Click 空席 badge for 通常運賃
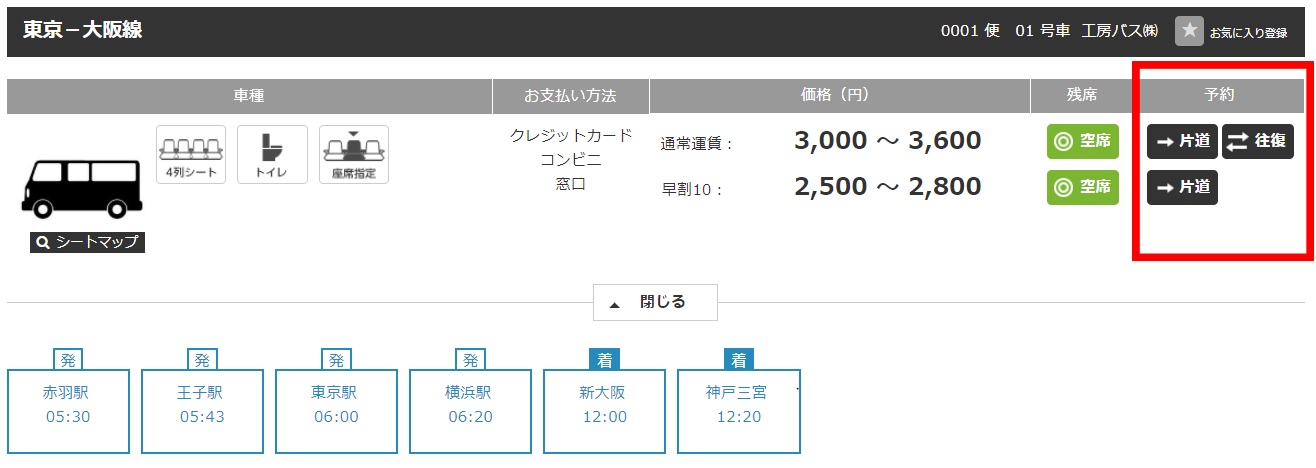 click(1082, 142)
